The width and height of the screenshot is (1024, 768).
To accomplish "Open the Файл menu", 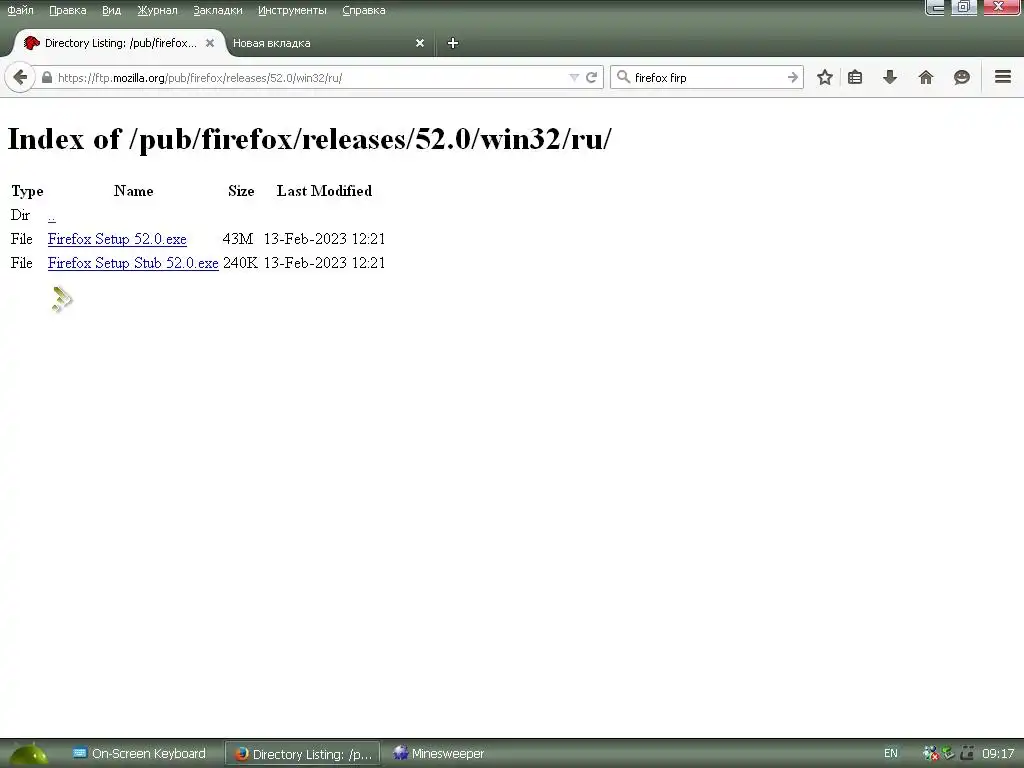I will (x=20, y=10).
